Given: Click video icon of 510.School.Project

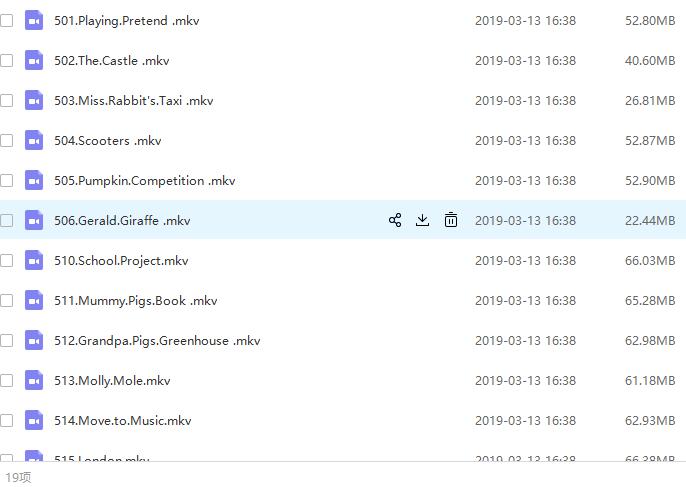Looking at the screenshot, I should click(34, 260).
